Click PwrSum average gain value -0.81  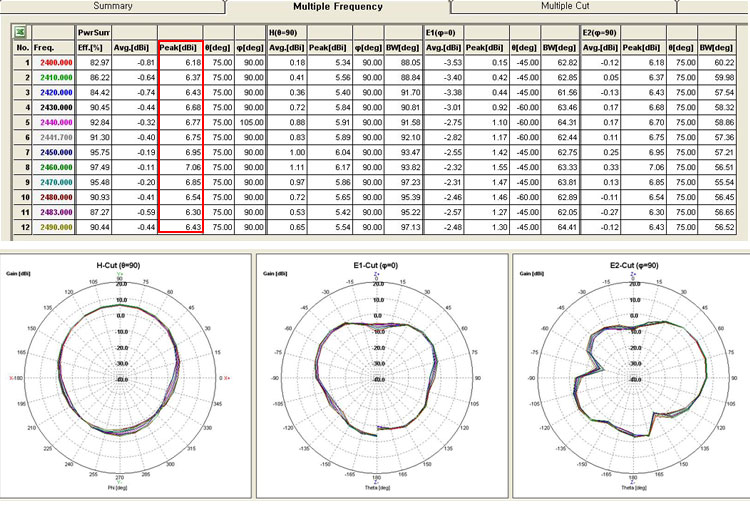point(134,63)
